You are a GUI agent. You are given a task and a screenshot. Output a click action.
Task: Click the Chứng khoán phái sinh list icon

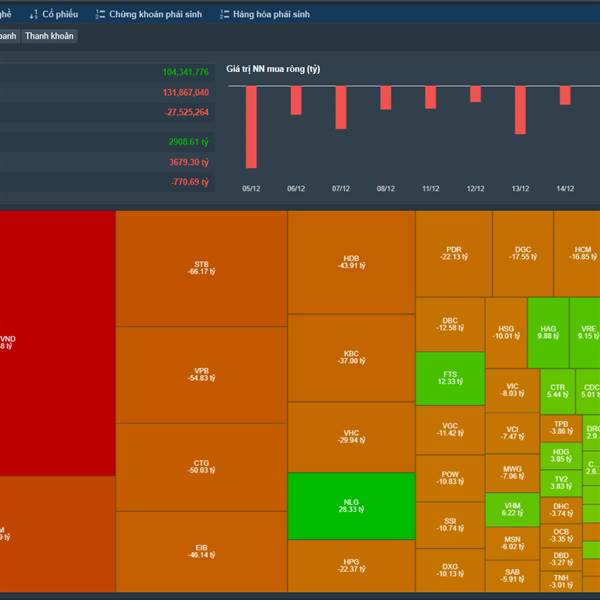[100, 14]
